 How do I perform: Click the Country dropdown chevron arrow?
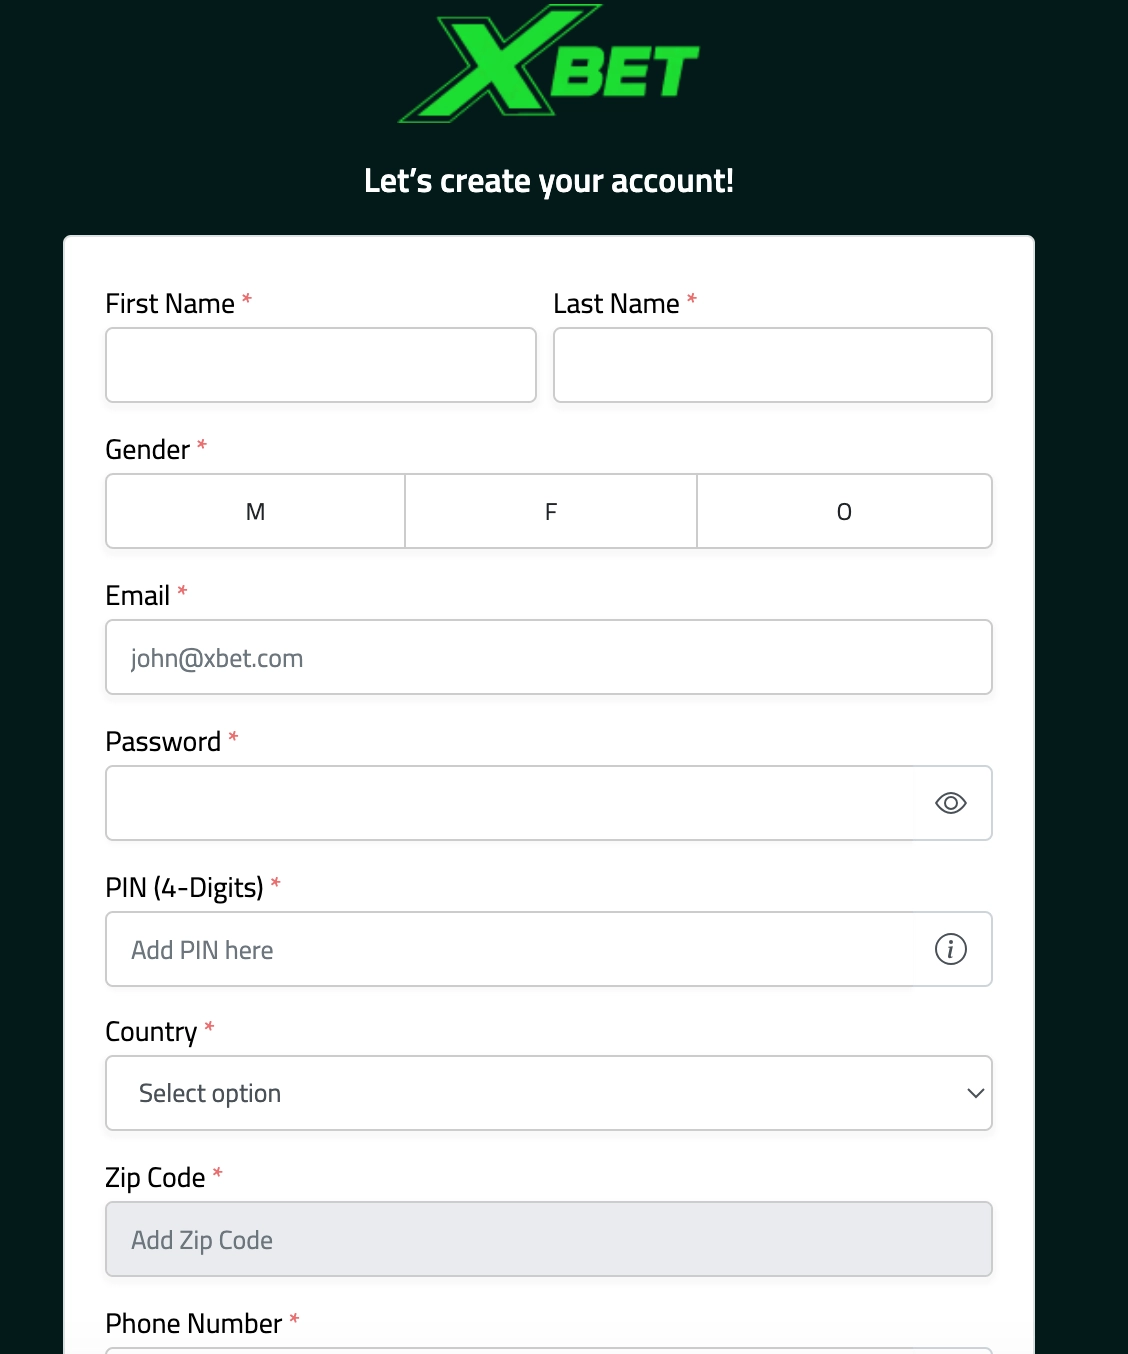tap(976, 1093)
